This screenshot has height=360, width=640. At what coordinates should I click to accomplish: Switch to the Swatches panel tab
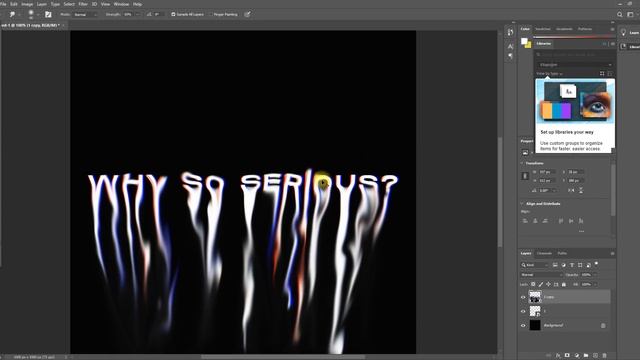tap(542, 29)
